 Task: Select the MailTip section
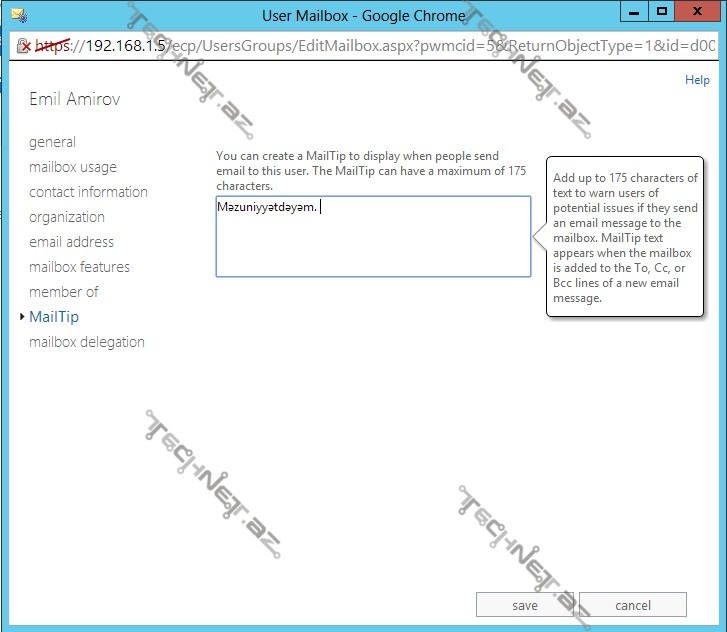tap(54, 317)
